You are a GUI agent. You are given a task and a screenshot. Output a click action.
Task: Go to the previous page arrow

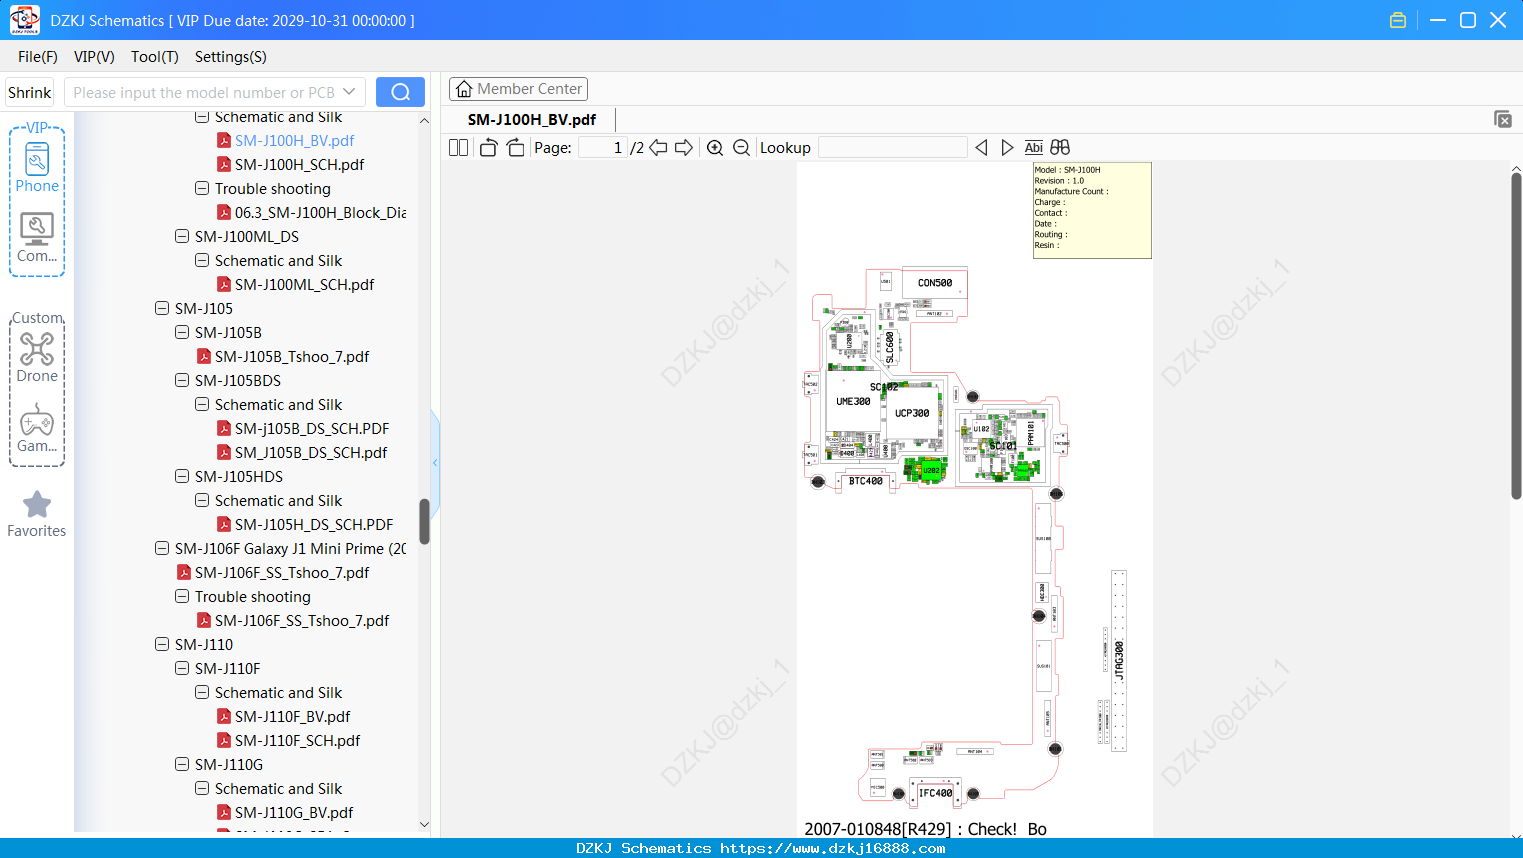(658, 148)
